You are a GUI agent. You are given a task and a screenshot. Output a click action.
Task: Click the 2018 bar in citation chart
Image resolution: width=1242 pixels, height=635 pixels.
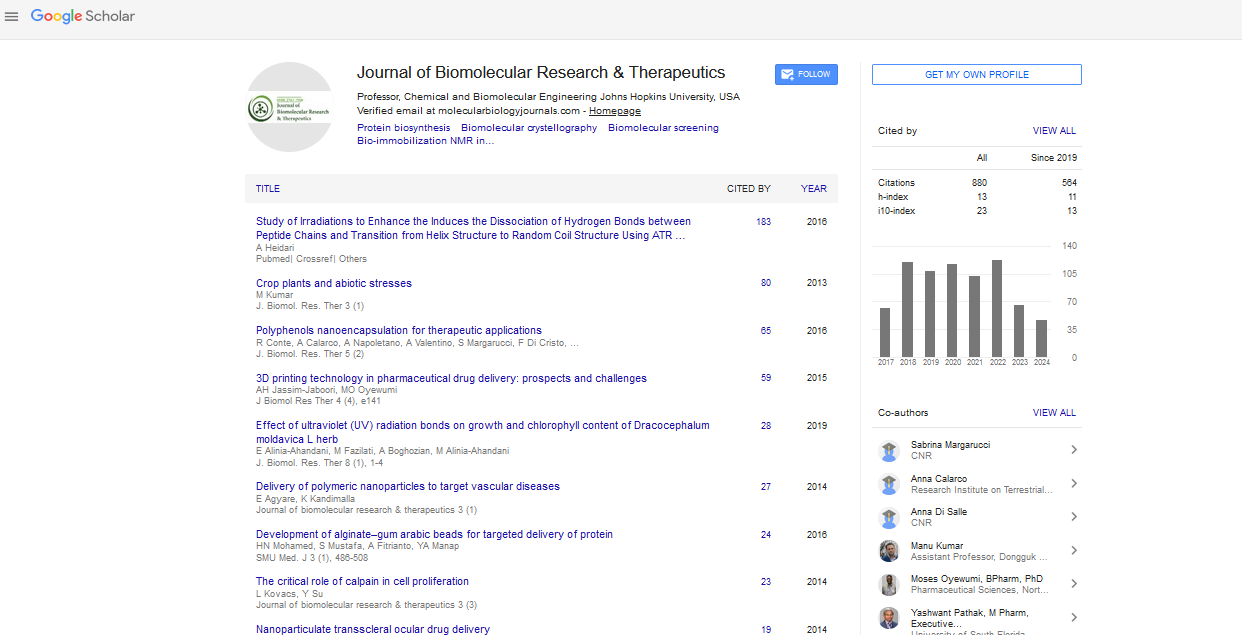click(908, 309)
